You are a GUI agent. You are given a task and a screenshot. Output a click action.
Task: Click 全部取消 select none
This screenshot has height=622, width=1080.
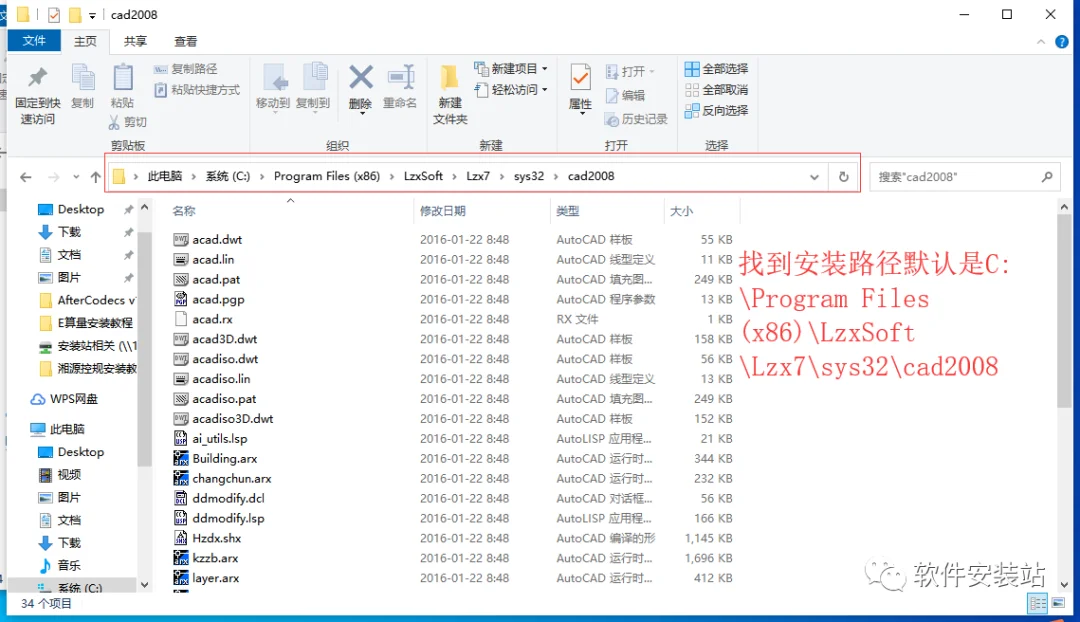[x=716, y=90]
